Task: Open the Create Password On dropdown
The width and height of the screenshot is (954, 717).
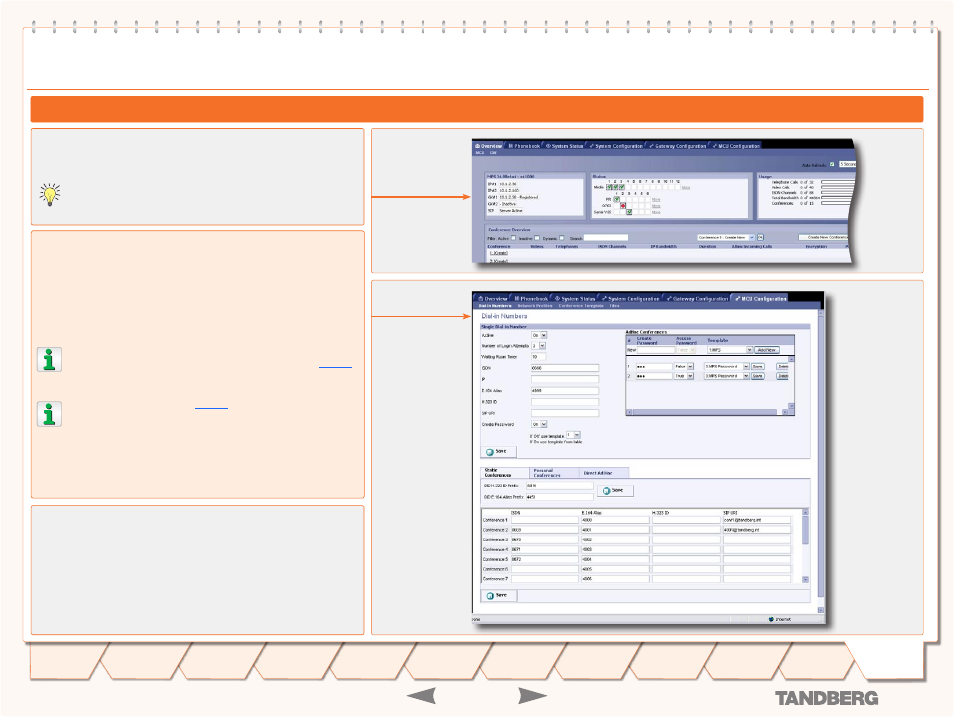Action: pos(539,424)
